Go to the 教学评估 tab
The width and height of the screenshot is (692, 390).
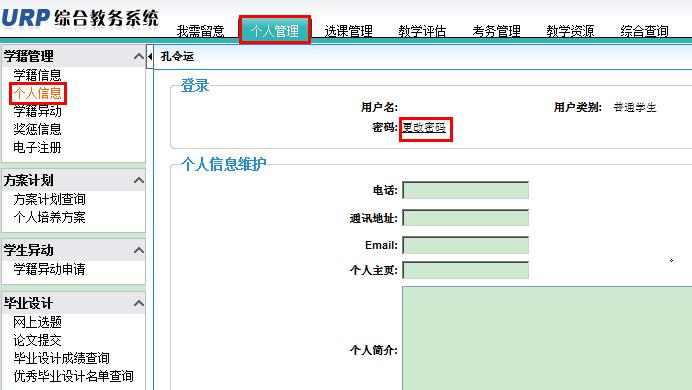422,31
